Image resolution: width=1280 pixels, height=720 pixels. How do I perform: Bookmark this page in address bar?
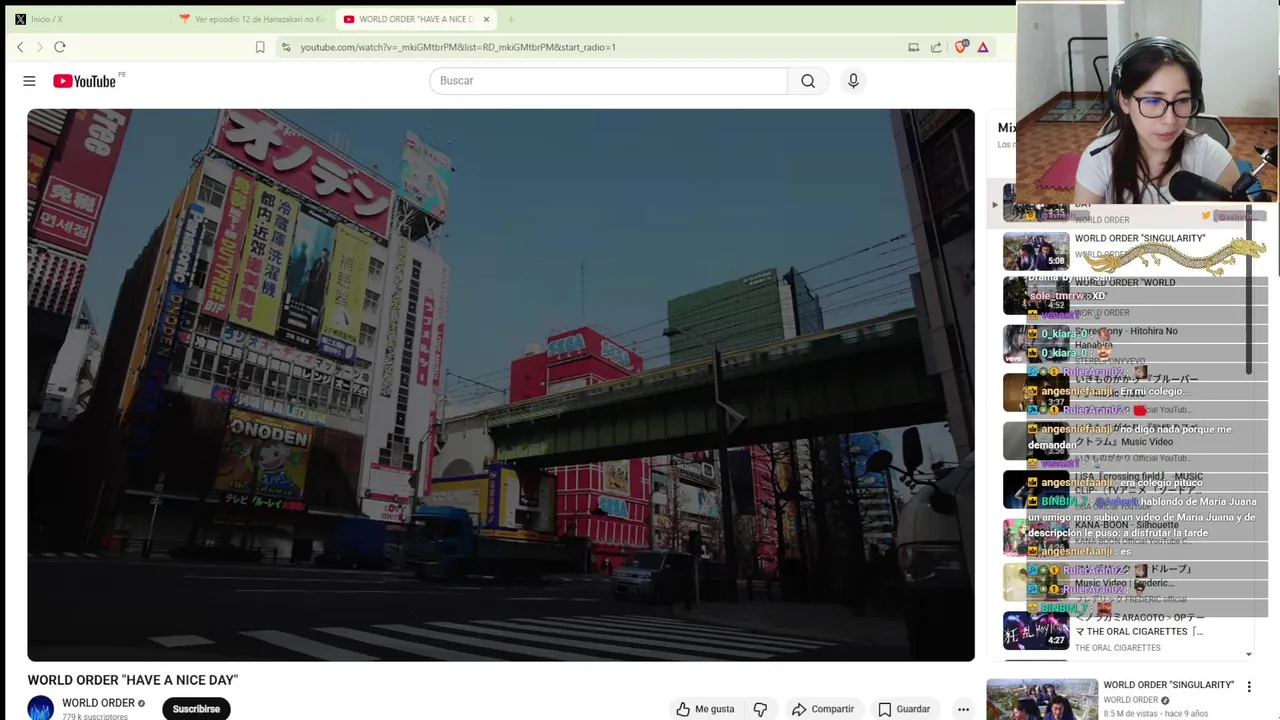coord(260,47)
